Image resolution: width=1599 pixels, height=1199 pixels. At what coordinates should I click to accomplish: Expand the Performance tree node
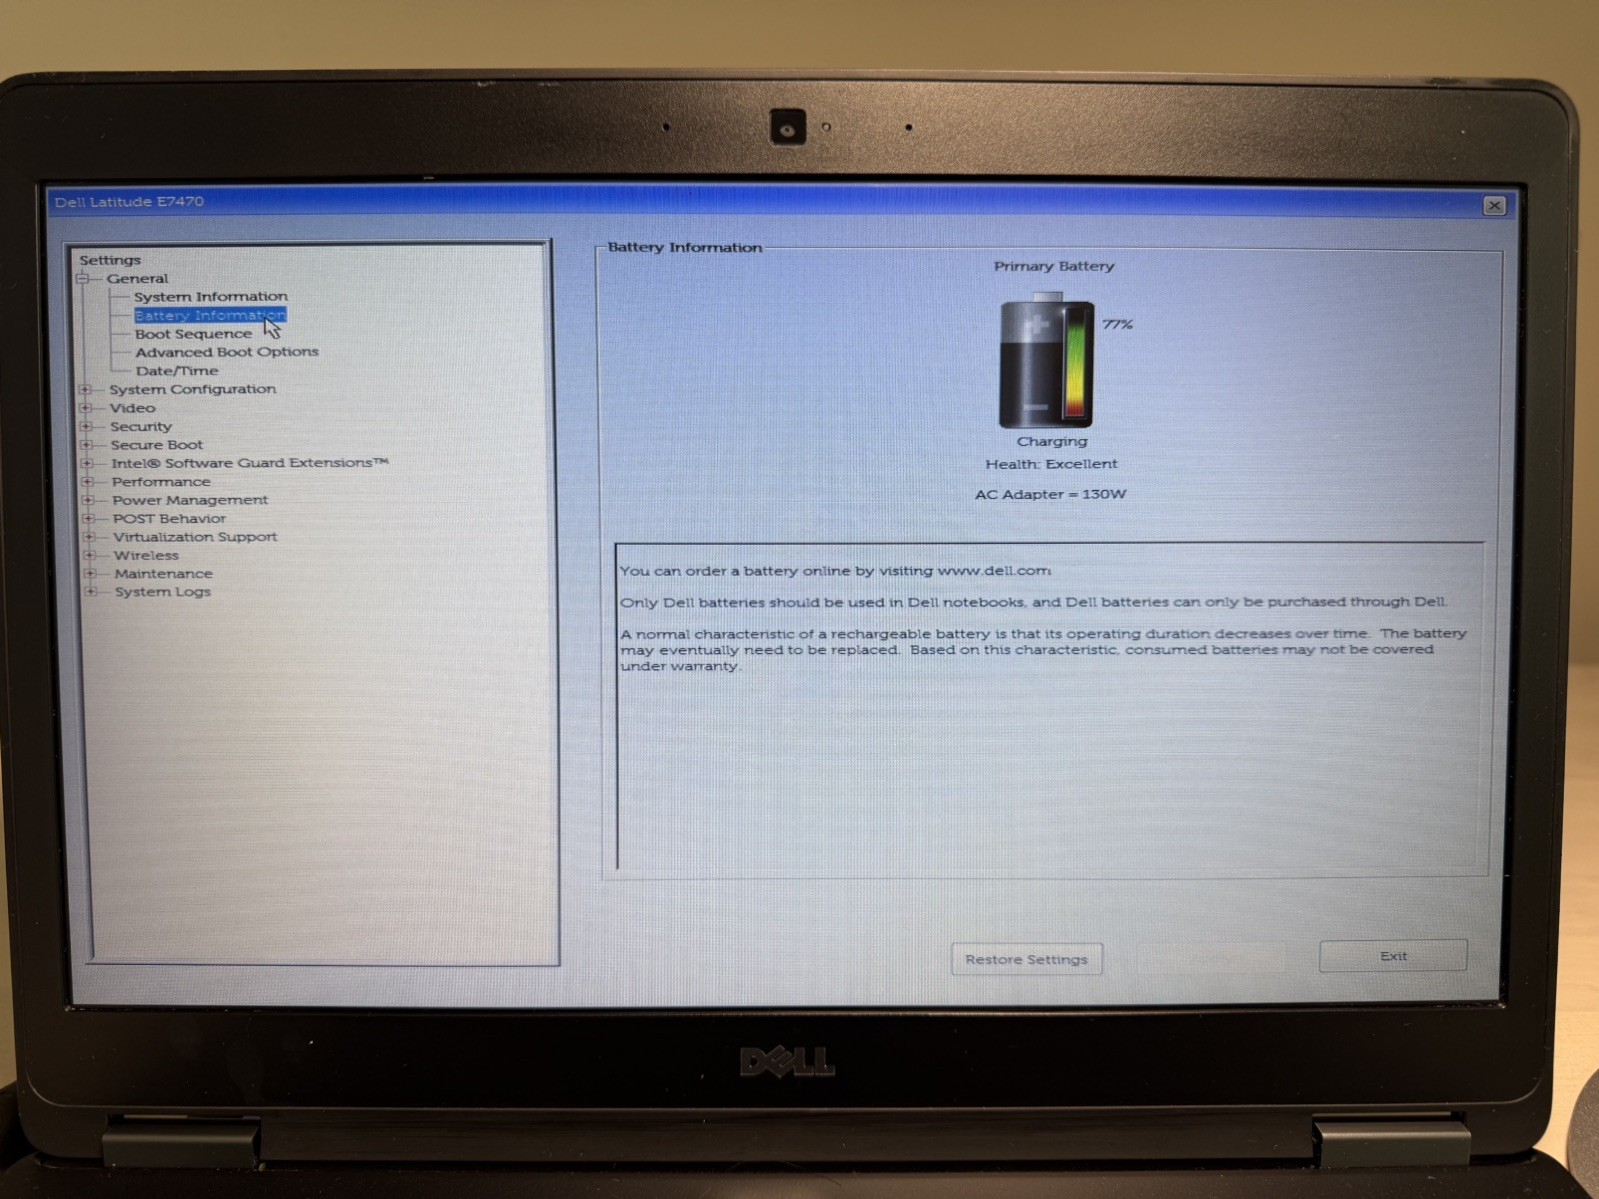coord(88,482)
